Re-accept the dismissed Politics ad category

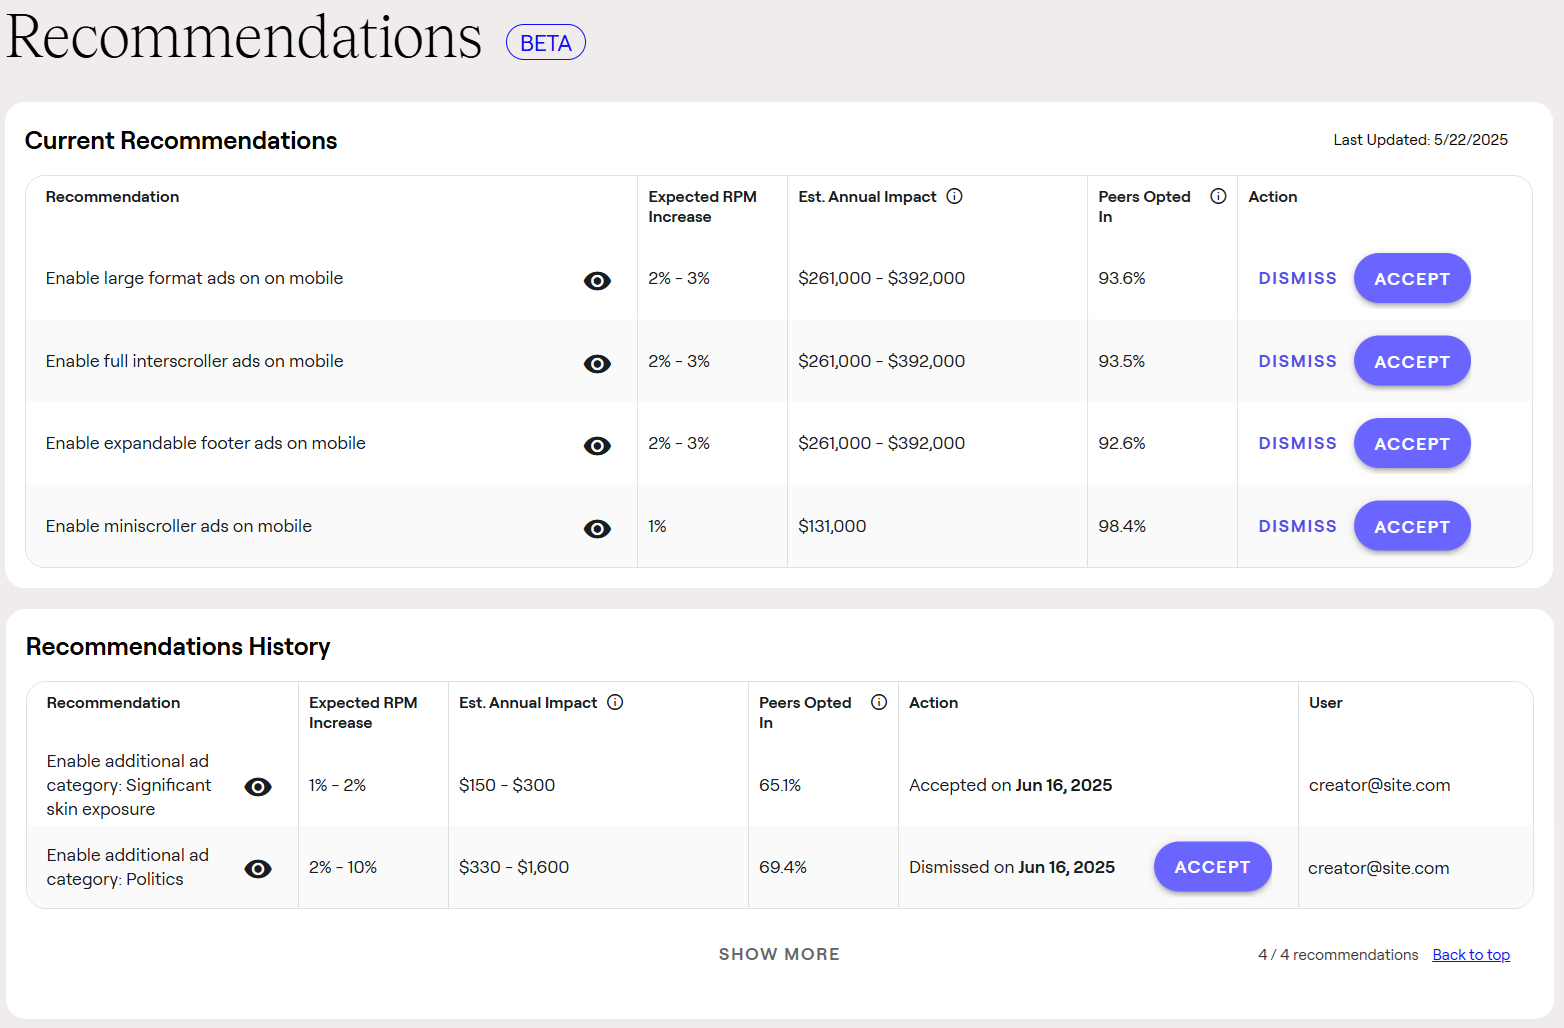pos(1212,867)
